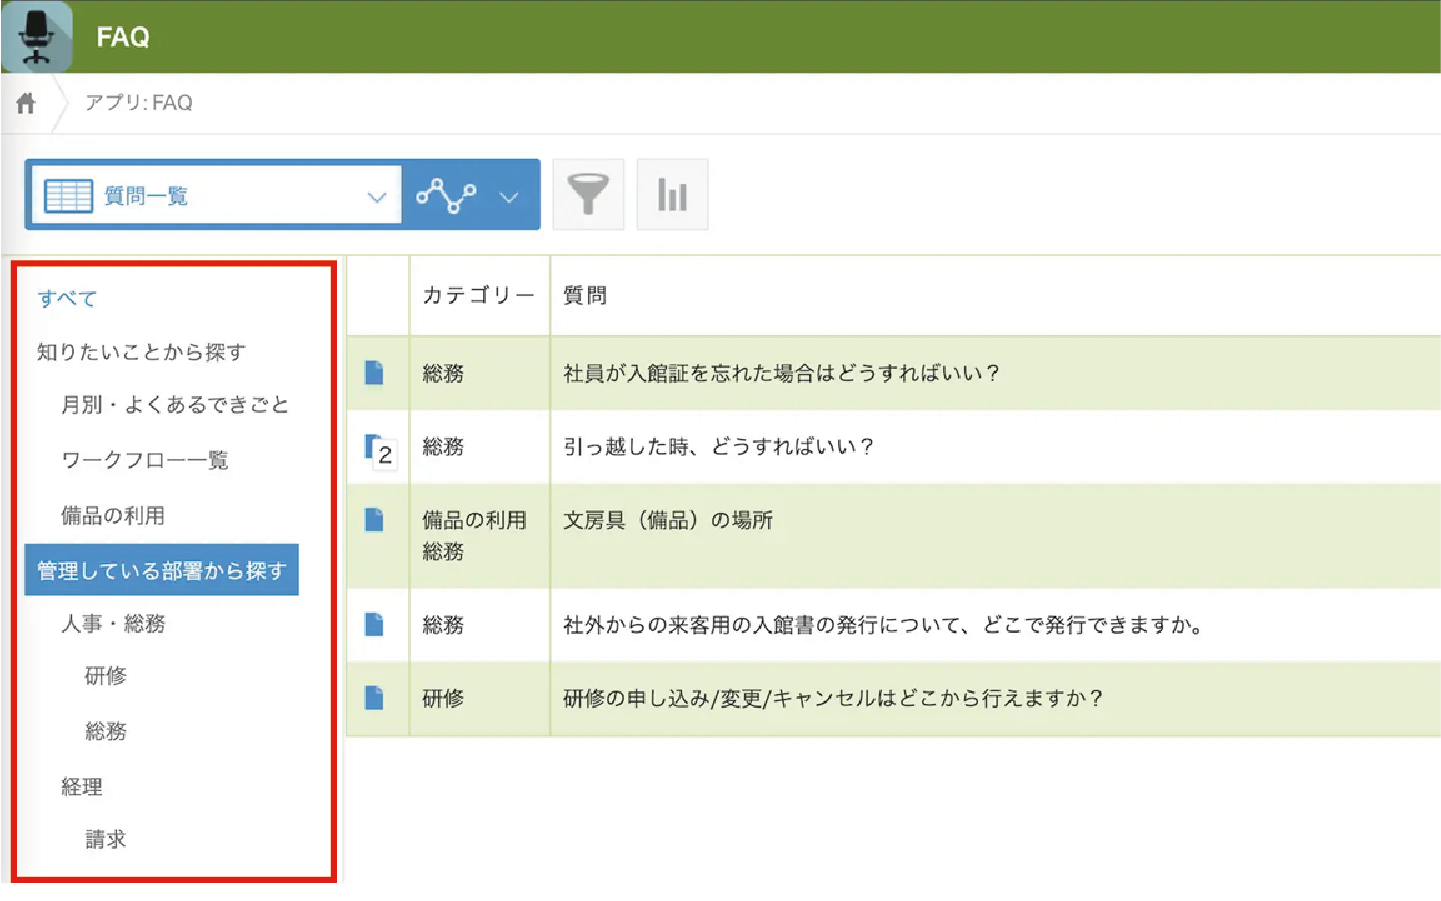
Task: Click the FAQ app chair icon
Action: (x=37, y=37)
